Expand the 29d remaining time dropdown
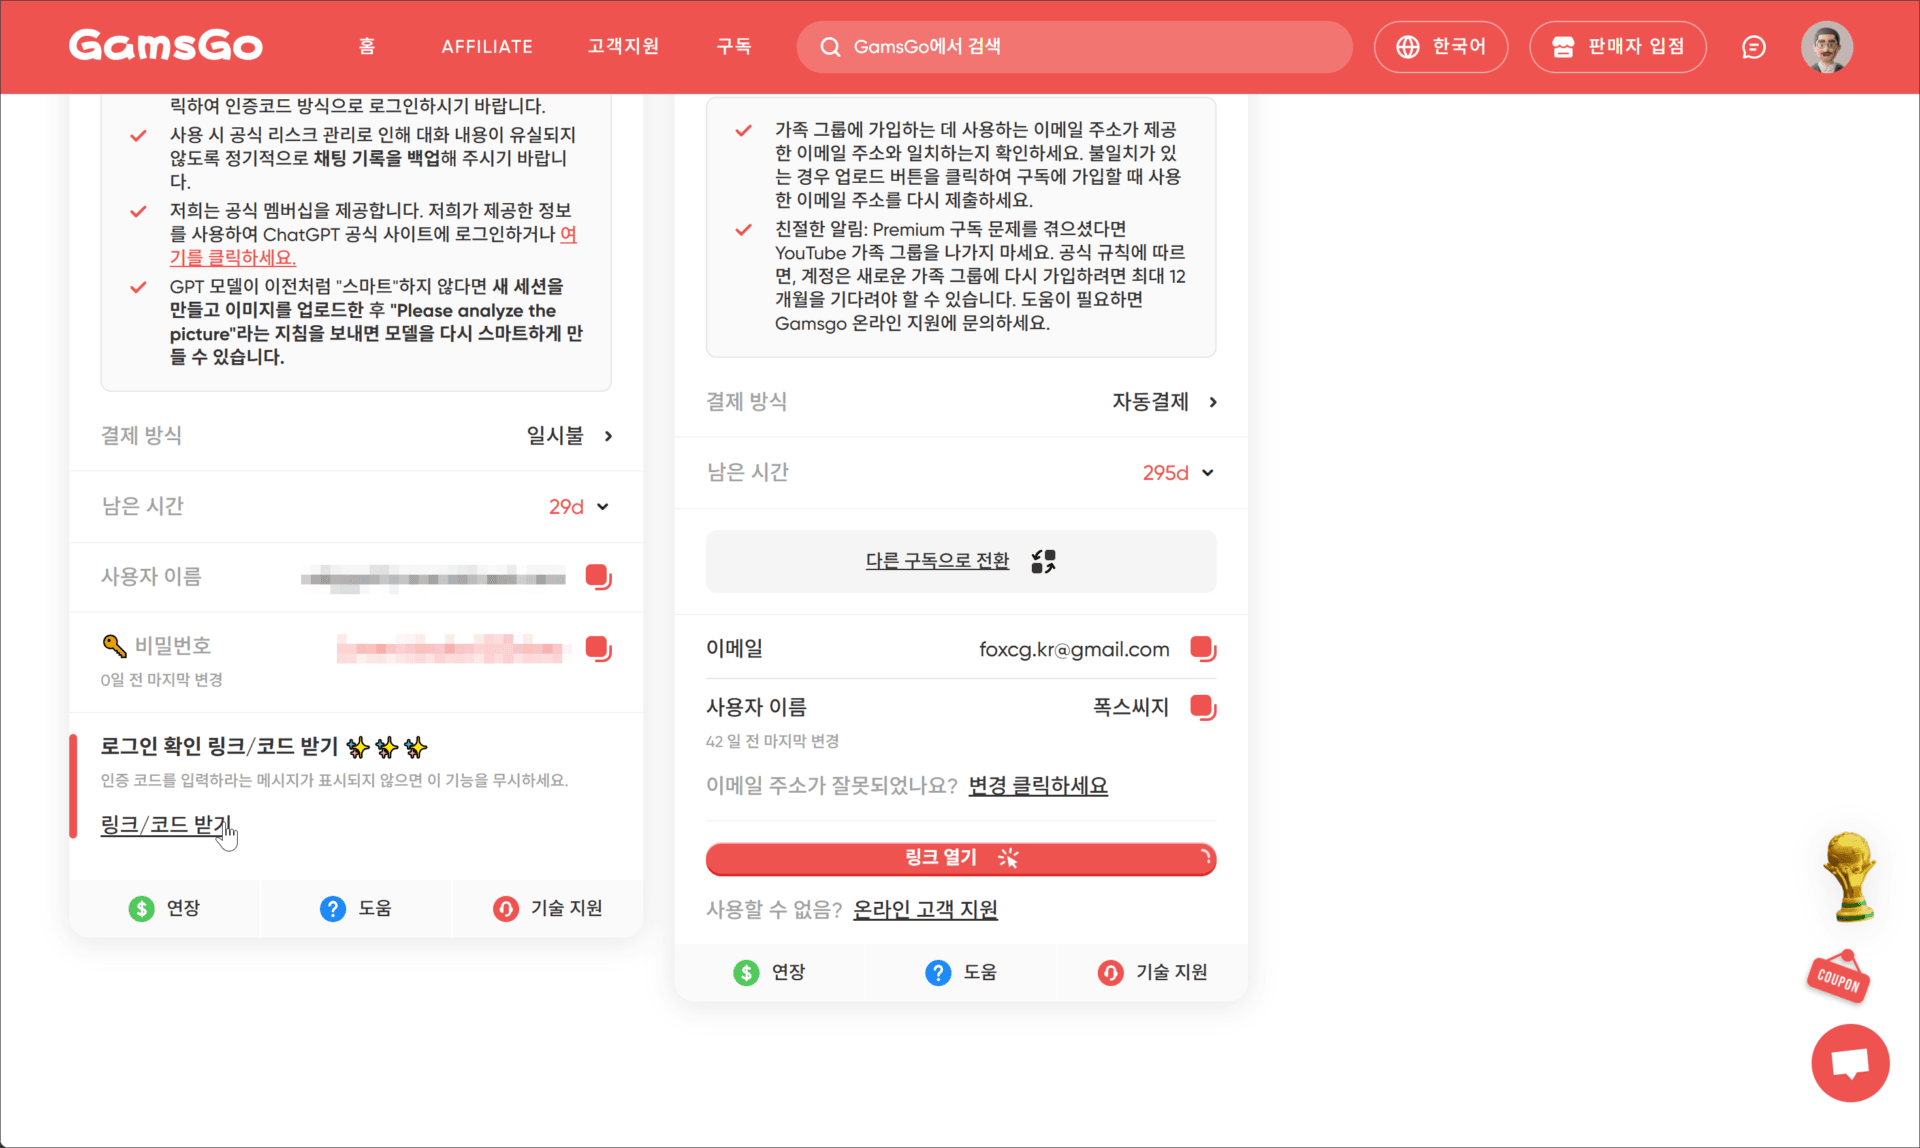This screenshot has width=1920, height=1148. point(603,507)
